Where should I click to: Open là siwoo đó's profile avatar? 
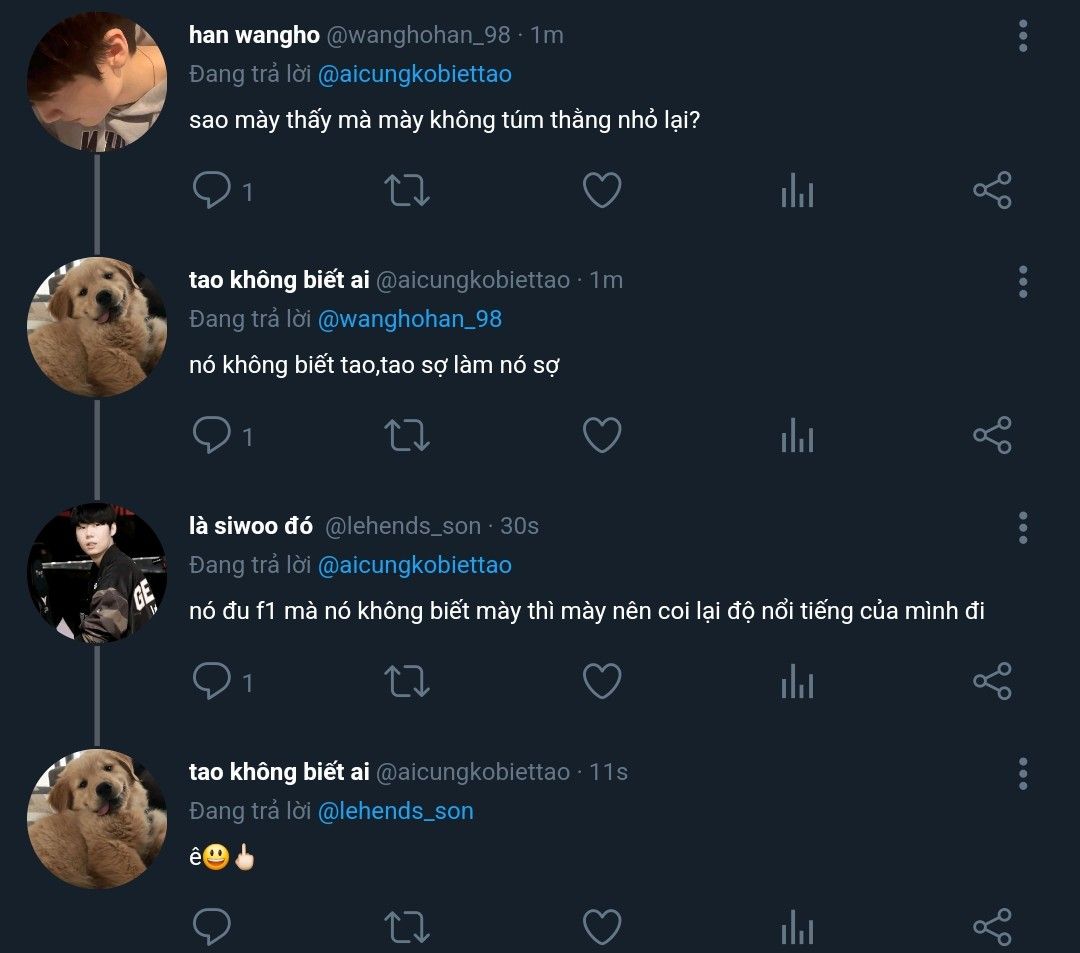(x=97, y=573)
